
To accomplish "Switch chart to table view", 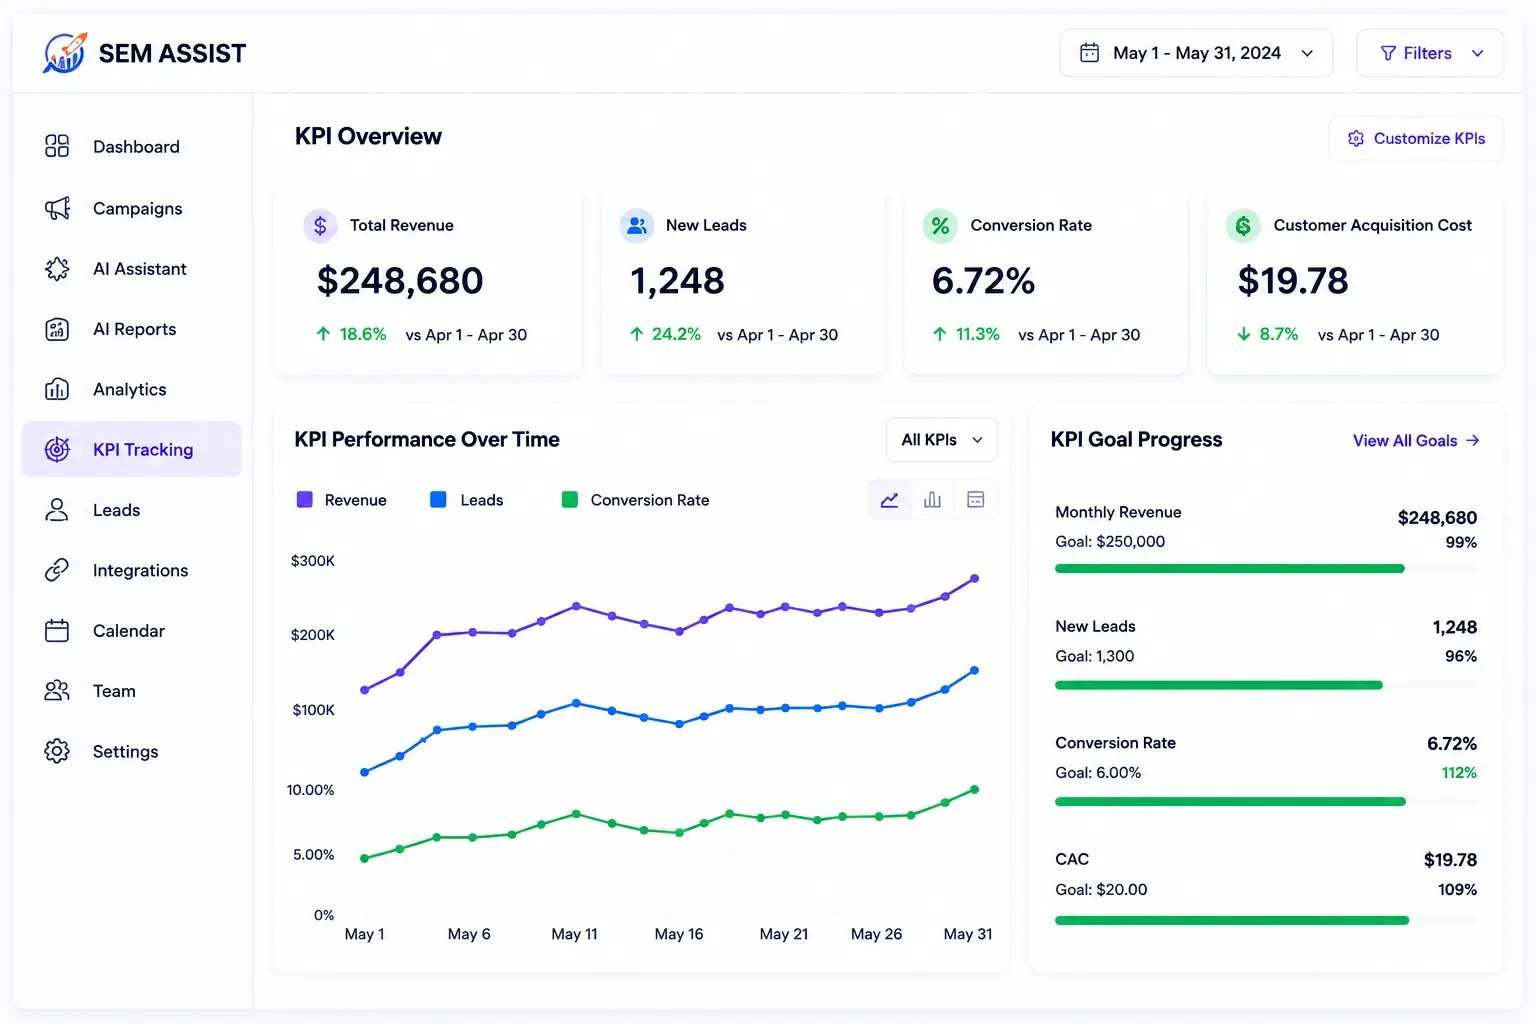I will pos(976,500).
